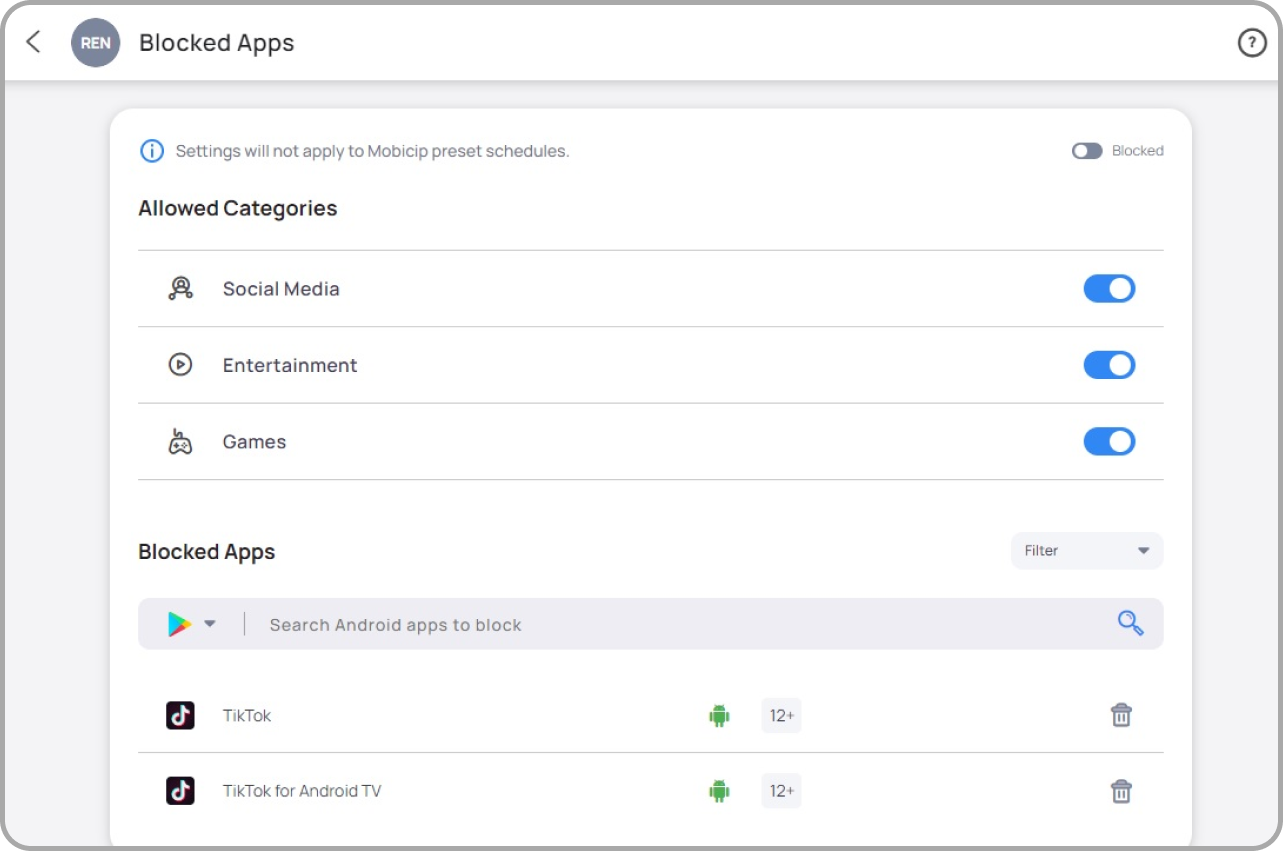
Task: Click 12+ badge for TikTok for Android TV
Action: (781, 791)
